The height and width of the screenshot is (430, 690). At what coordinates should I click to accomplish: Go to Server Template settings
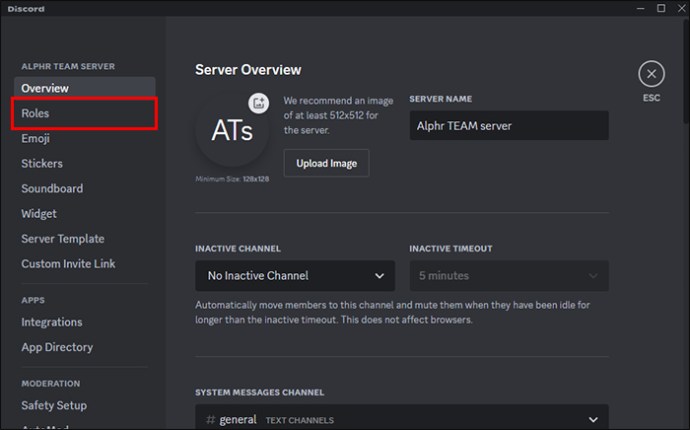point(84,239)
